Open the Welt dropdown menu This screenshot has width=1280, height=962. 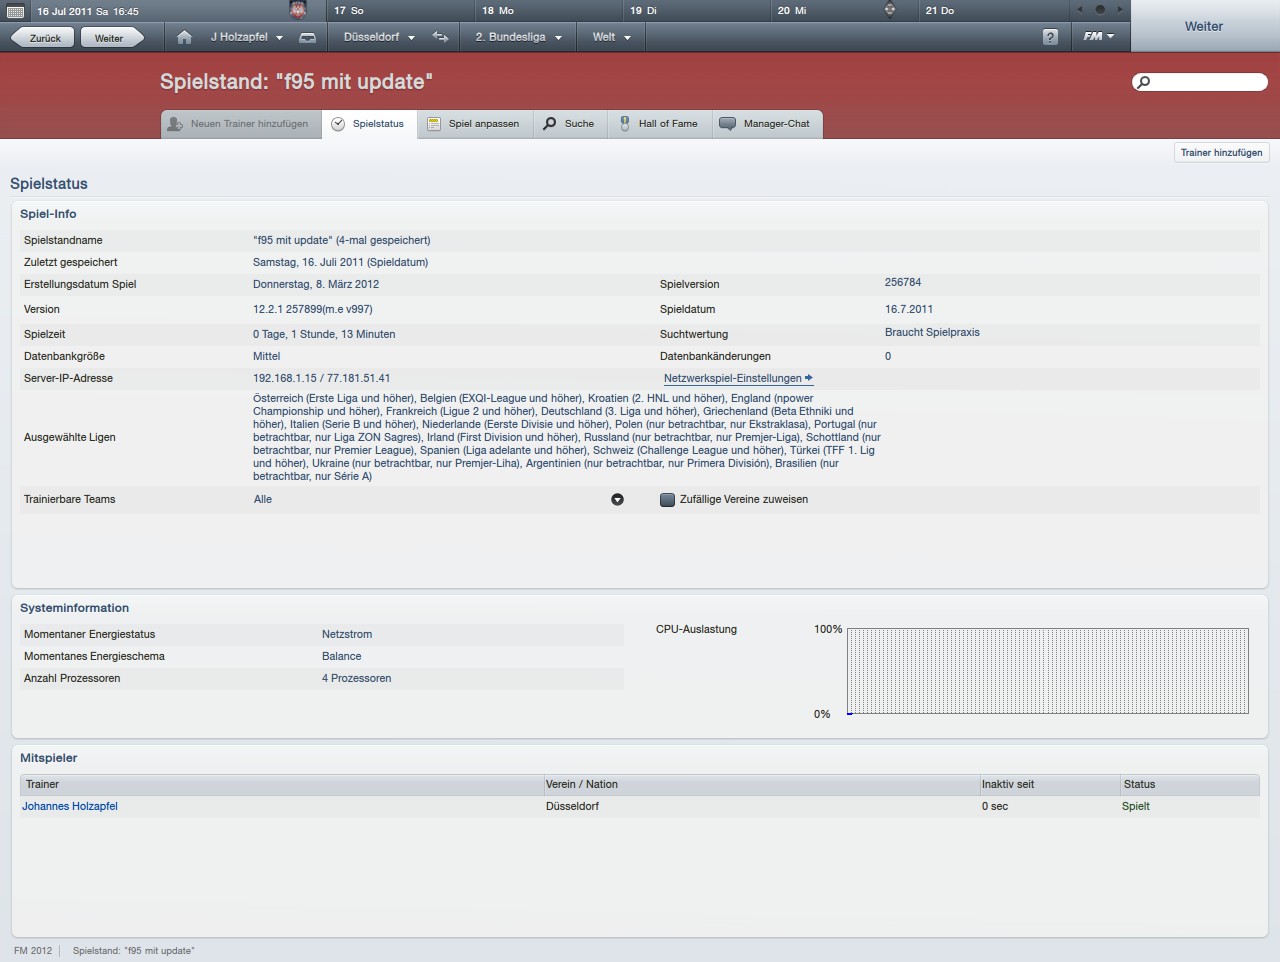tap(611, 37)
